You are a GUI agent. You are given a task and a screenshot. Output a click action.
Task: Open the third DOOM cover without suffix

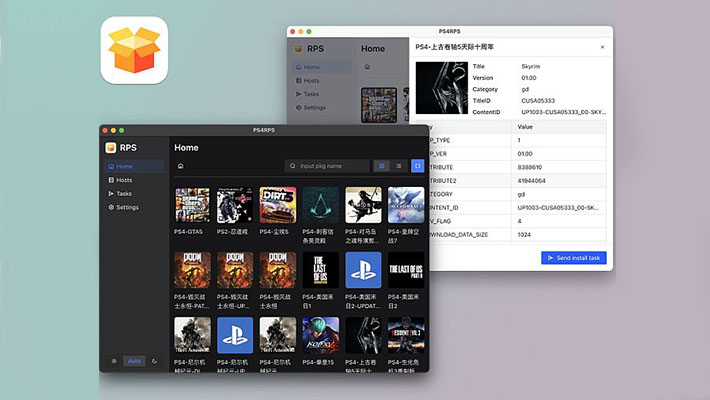click(278, 270)
